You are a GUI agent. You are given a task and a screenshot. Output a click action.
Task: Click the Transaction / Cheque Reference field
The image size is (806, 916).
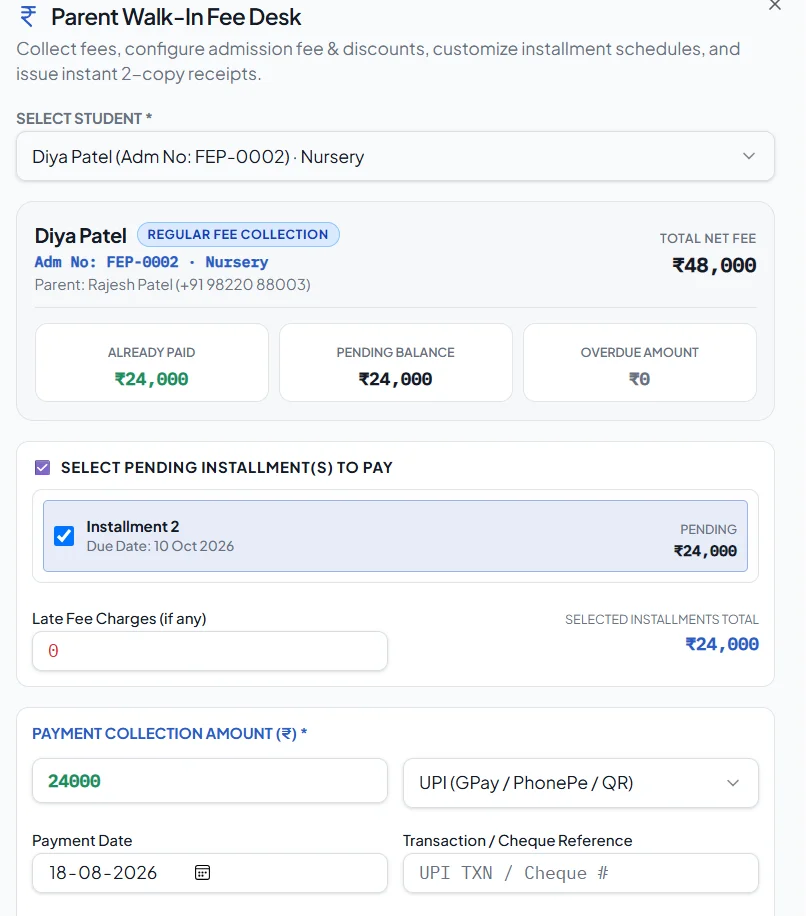(x=581, y=873)
